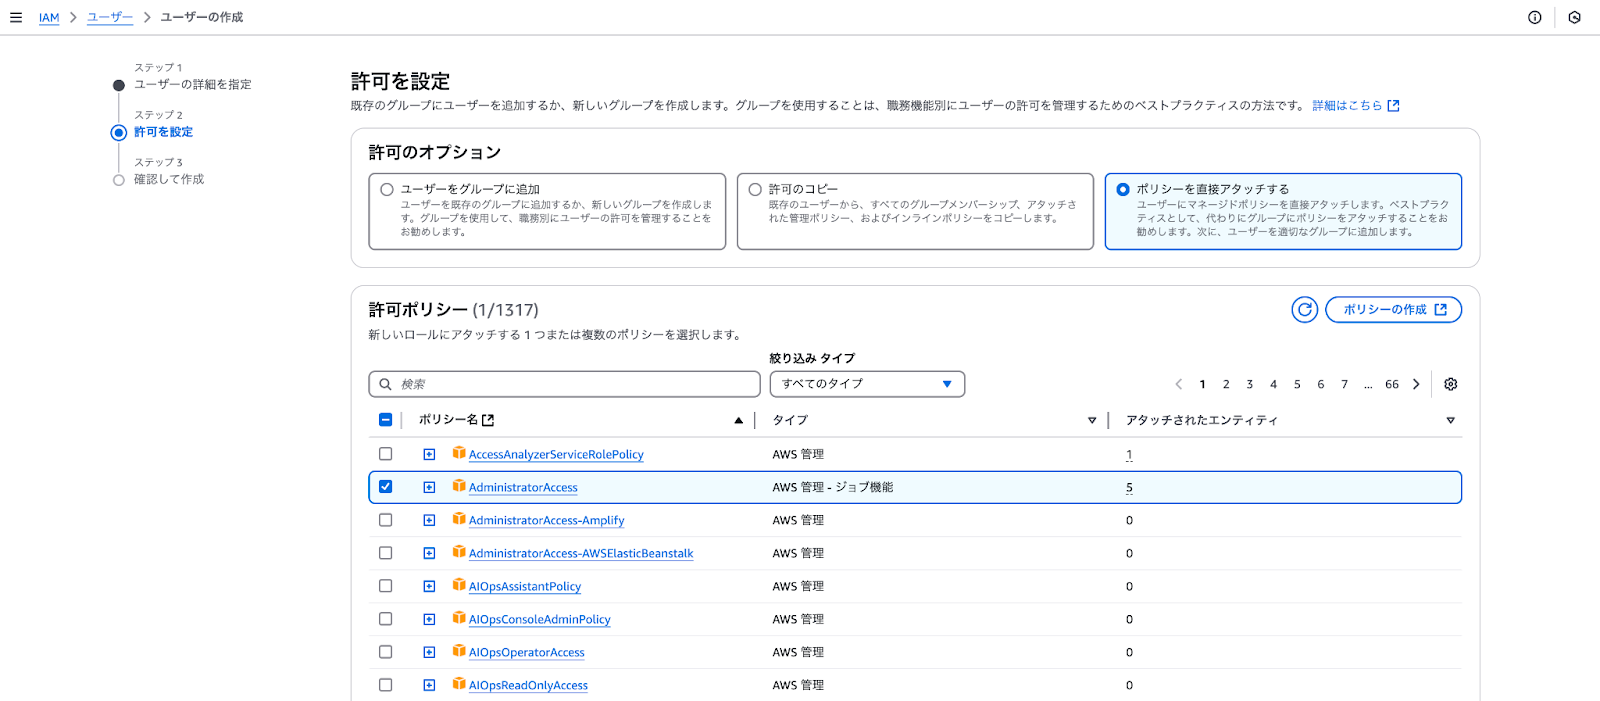Jump to page 66 of policies

pos(1392,384)
